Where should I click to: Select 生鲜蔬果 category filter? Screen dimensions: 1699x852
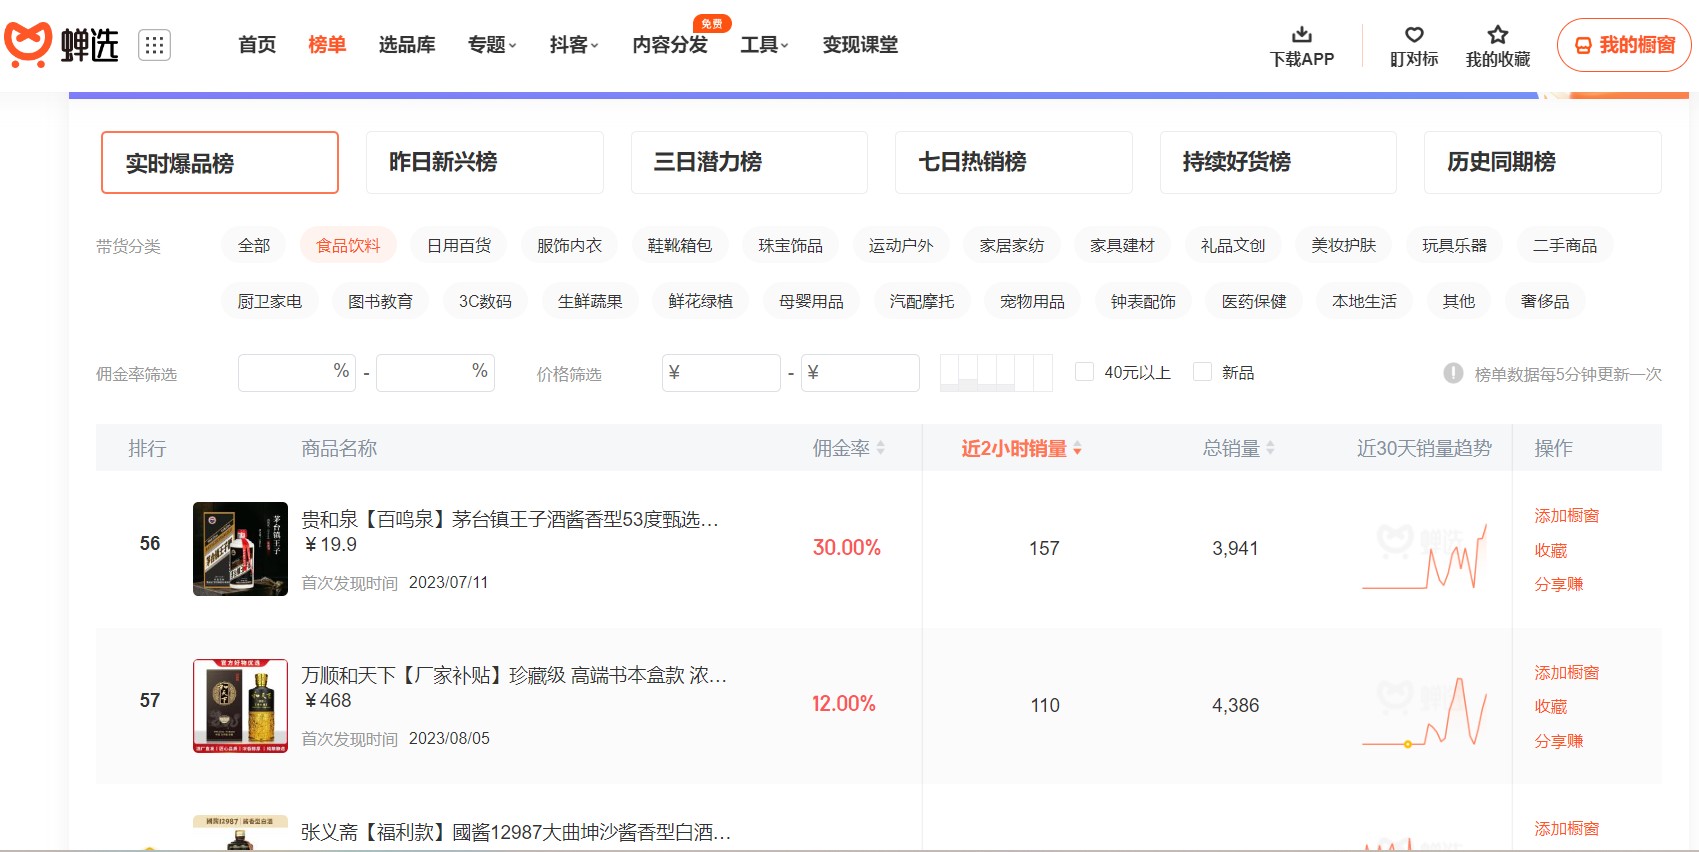[x=590, y=301]
